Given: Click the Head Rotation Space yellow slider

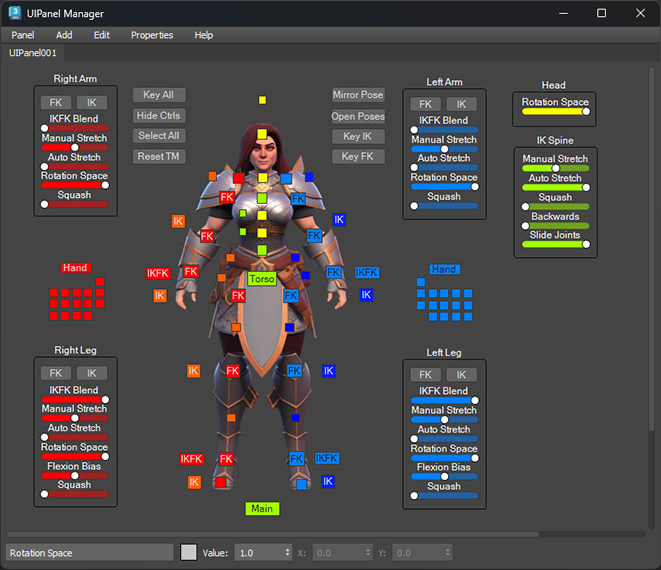Looking at the screenshot, I should (x=555, y=112).
